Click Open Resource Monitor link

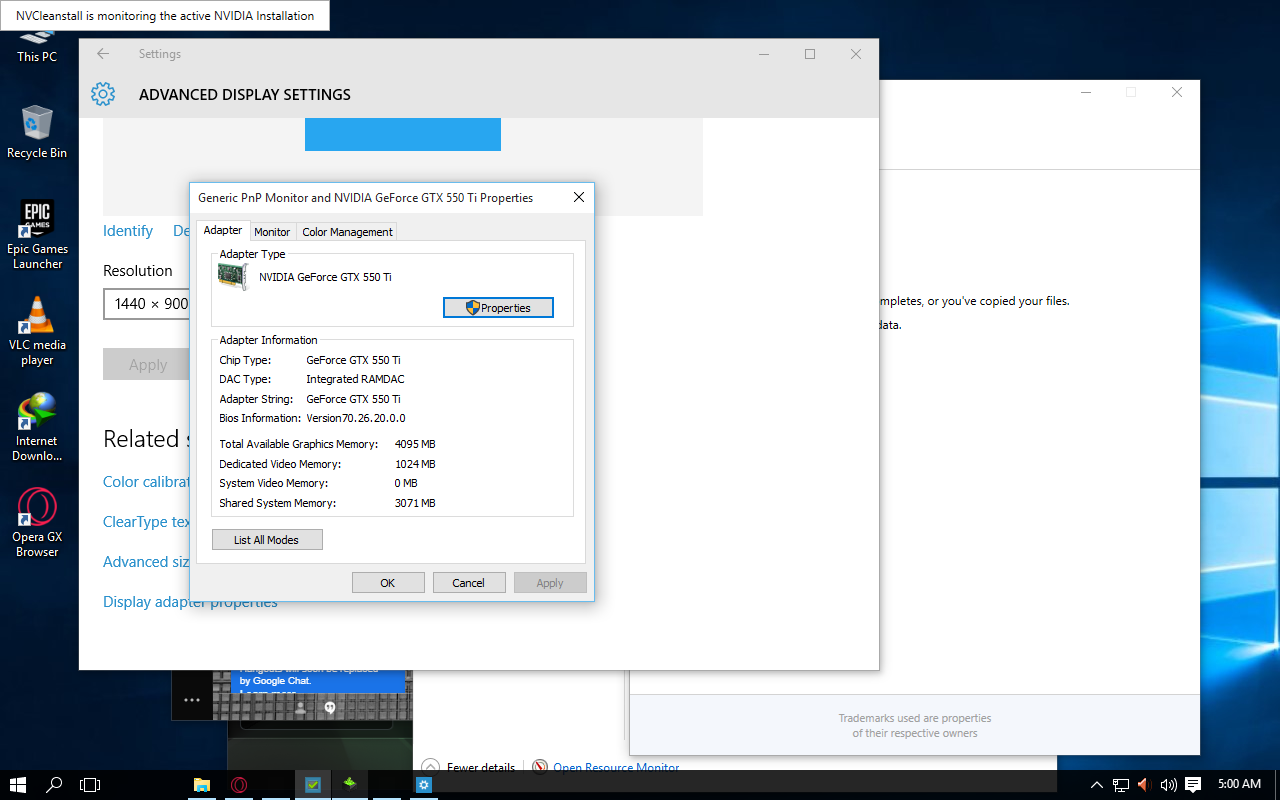tap(616, 768)
